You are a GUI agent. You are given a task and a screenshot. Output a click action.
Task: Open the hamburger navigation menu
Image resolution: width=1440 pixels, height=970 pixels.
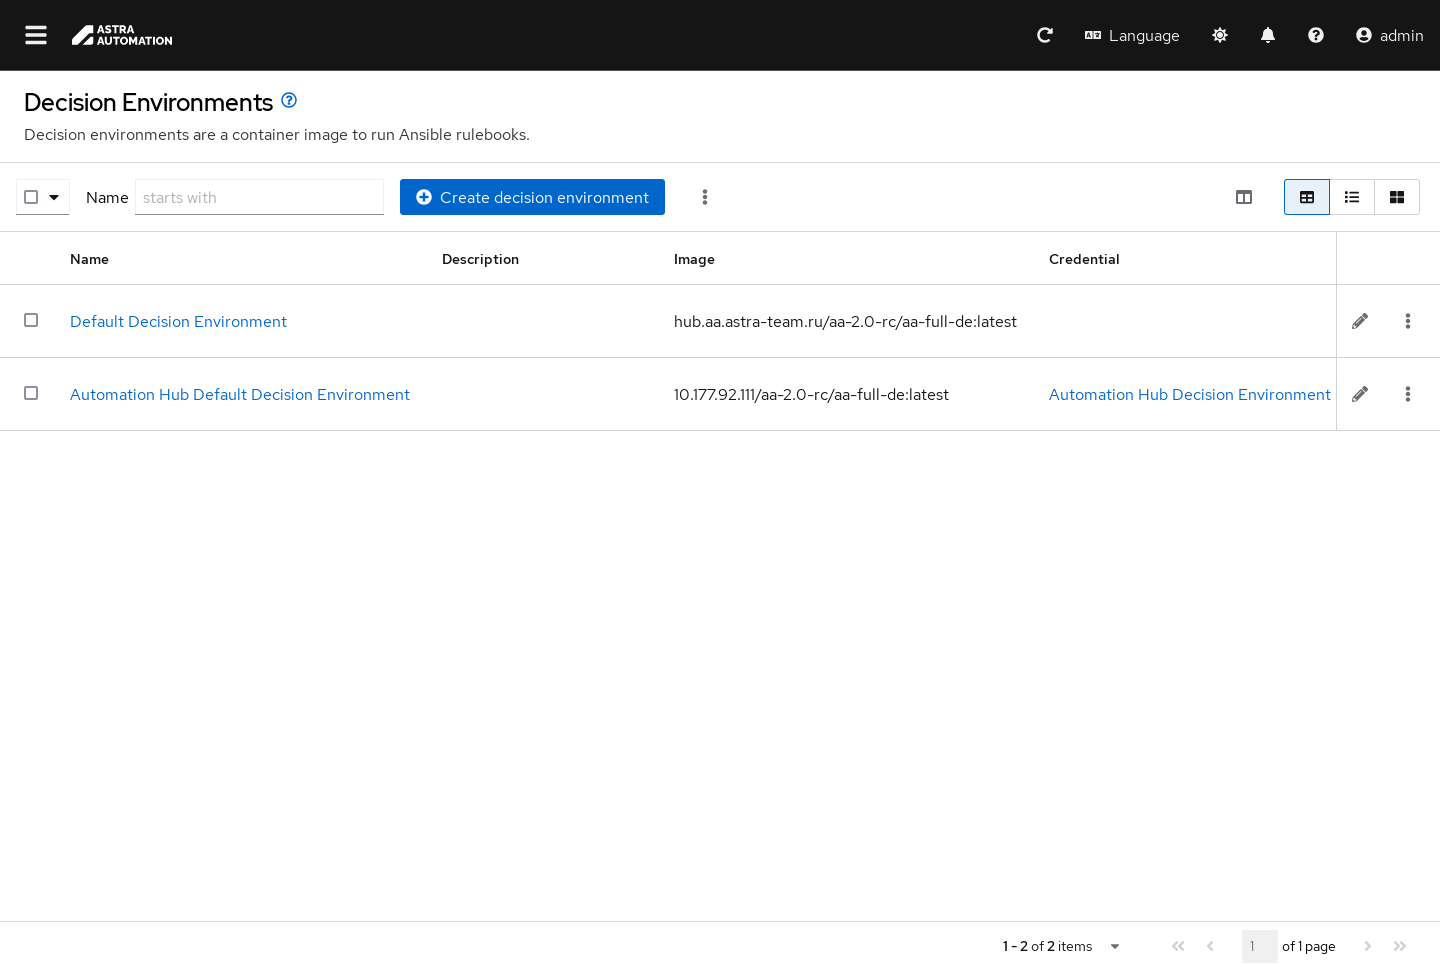36,35
